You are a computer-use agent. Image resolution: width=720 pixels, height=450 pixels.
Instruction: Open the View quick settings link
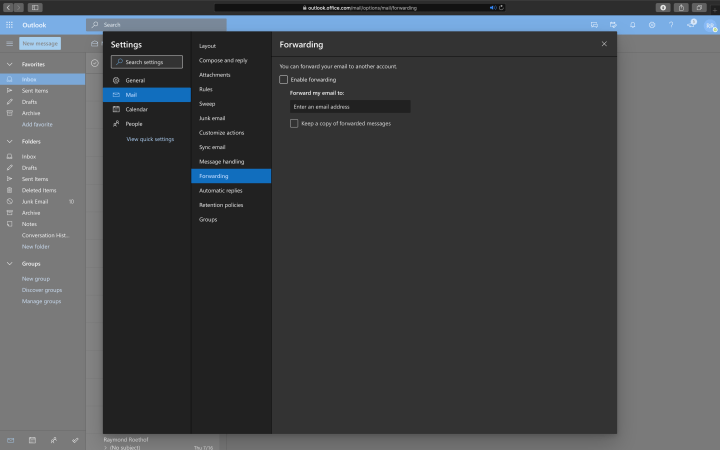(x=150, y=139)
